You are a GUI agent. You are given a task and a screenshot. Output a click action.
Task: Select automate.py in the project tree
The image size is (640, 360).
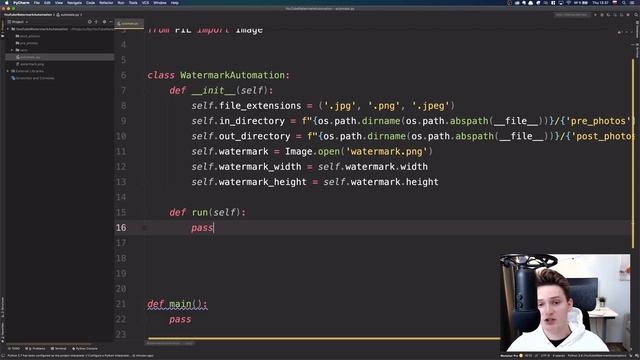[x=28, y=57]
